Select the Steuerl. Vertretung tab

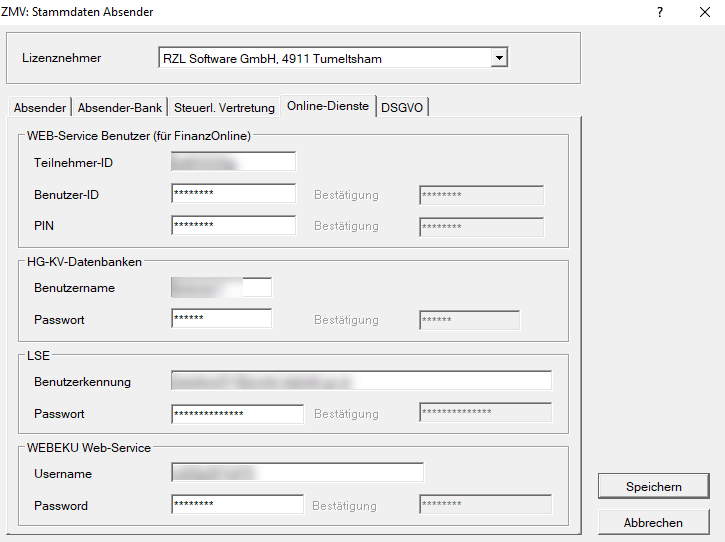pyautogui.click(x=224, y=108)
